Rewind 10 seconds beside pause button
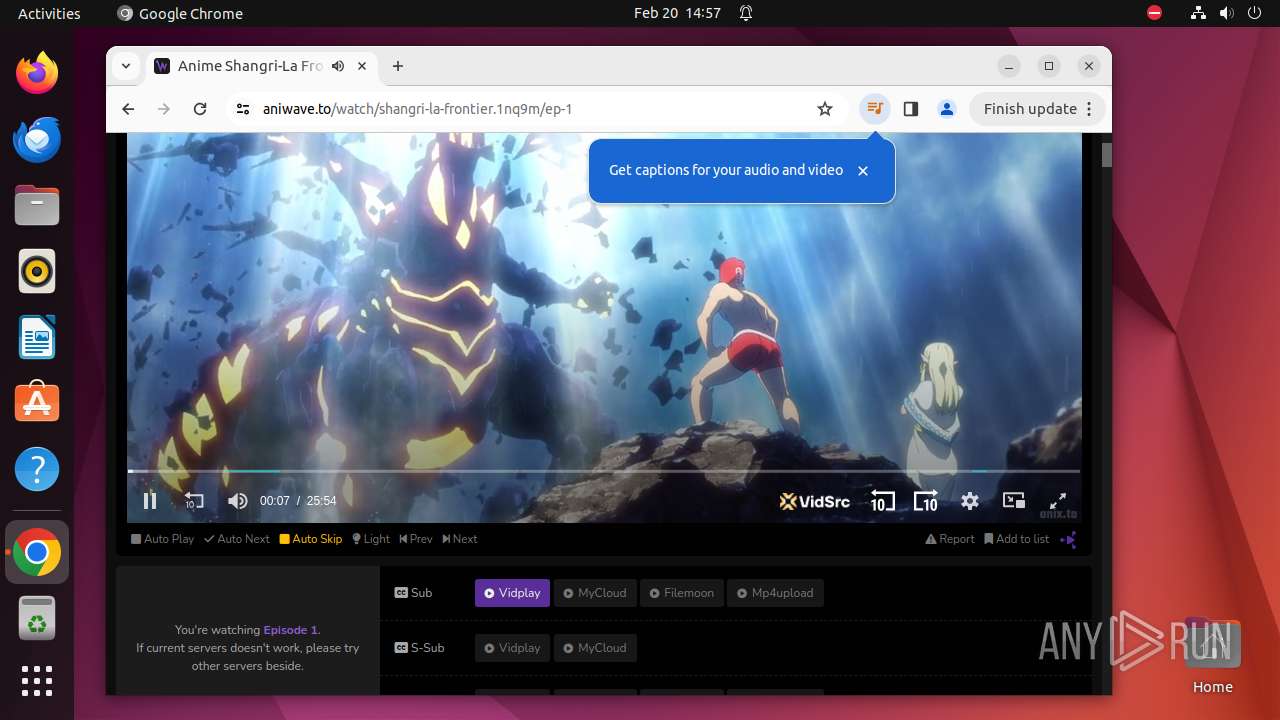Viewport: 1280px width, 720px height. pyautogui.click(x=194, y=501)
